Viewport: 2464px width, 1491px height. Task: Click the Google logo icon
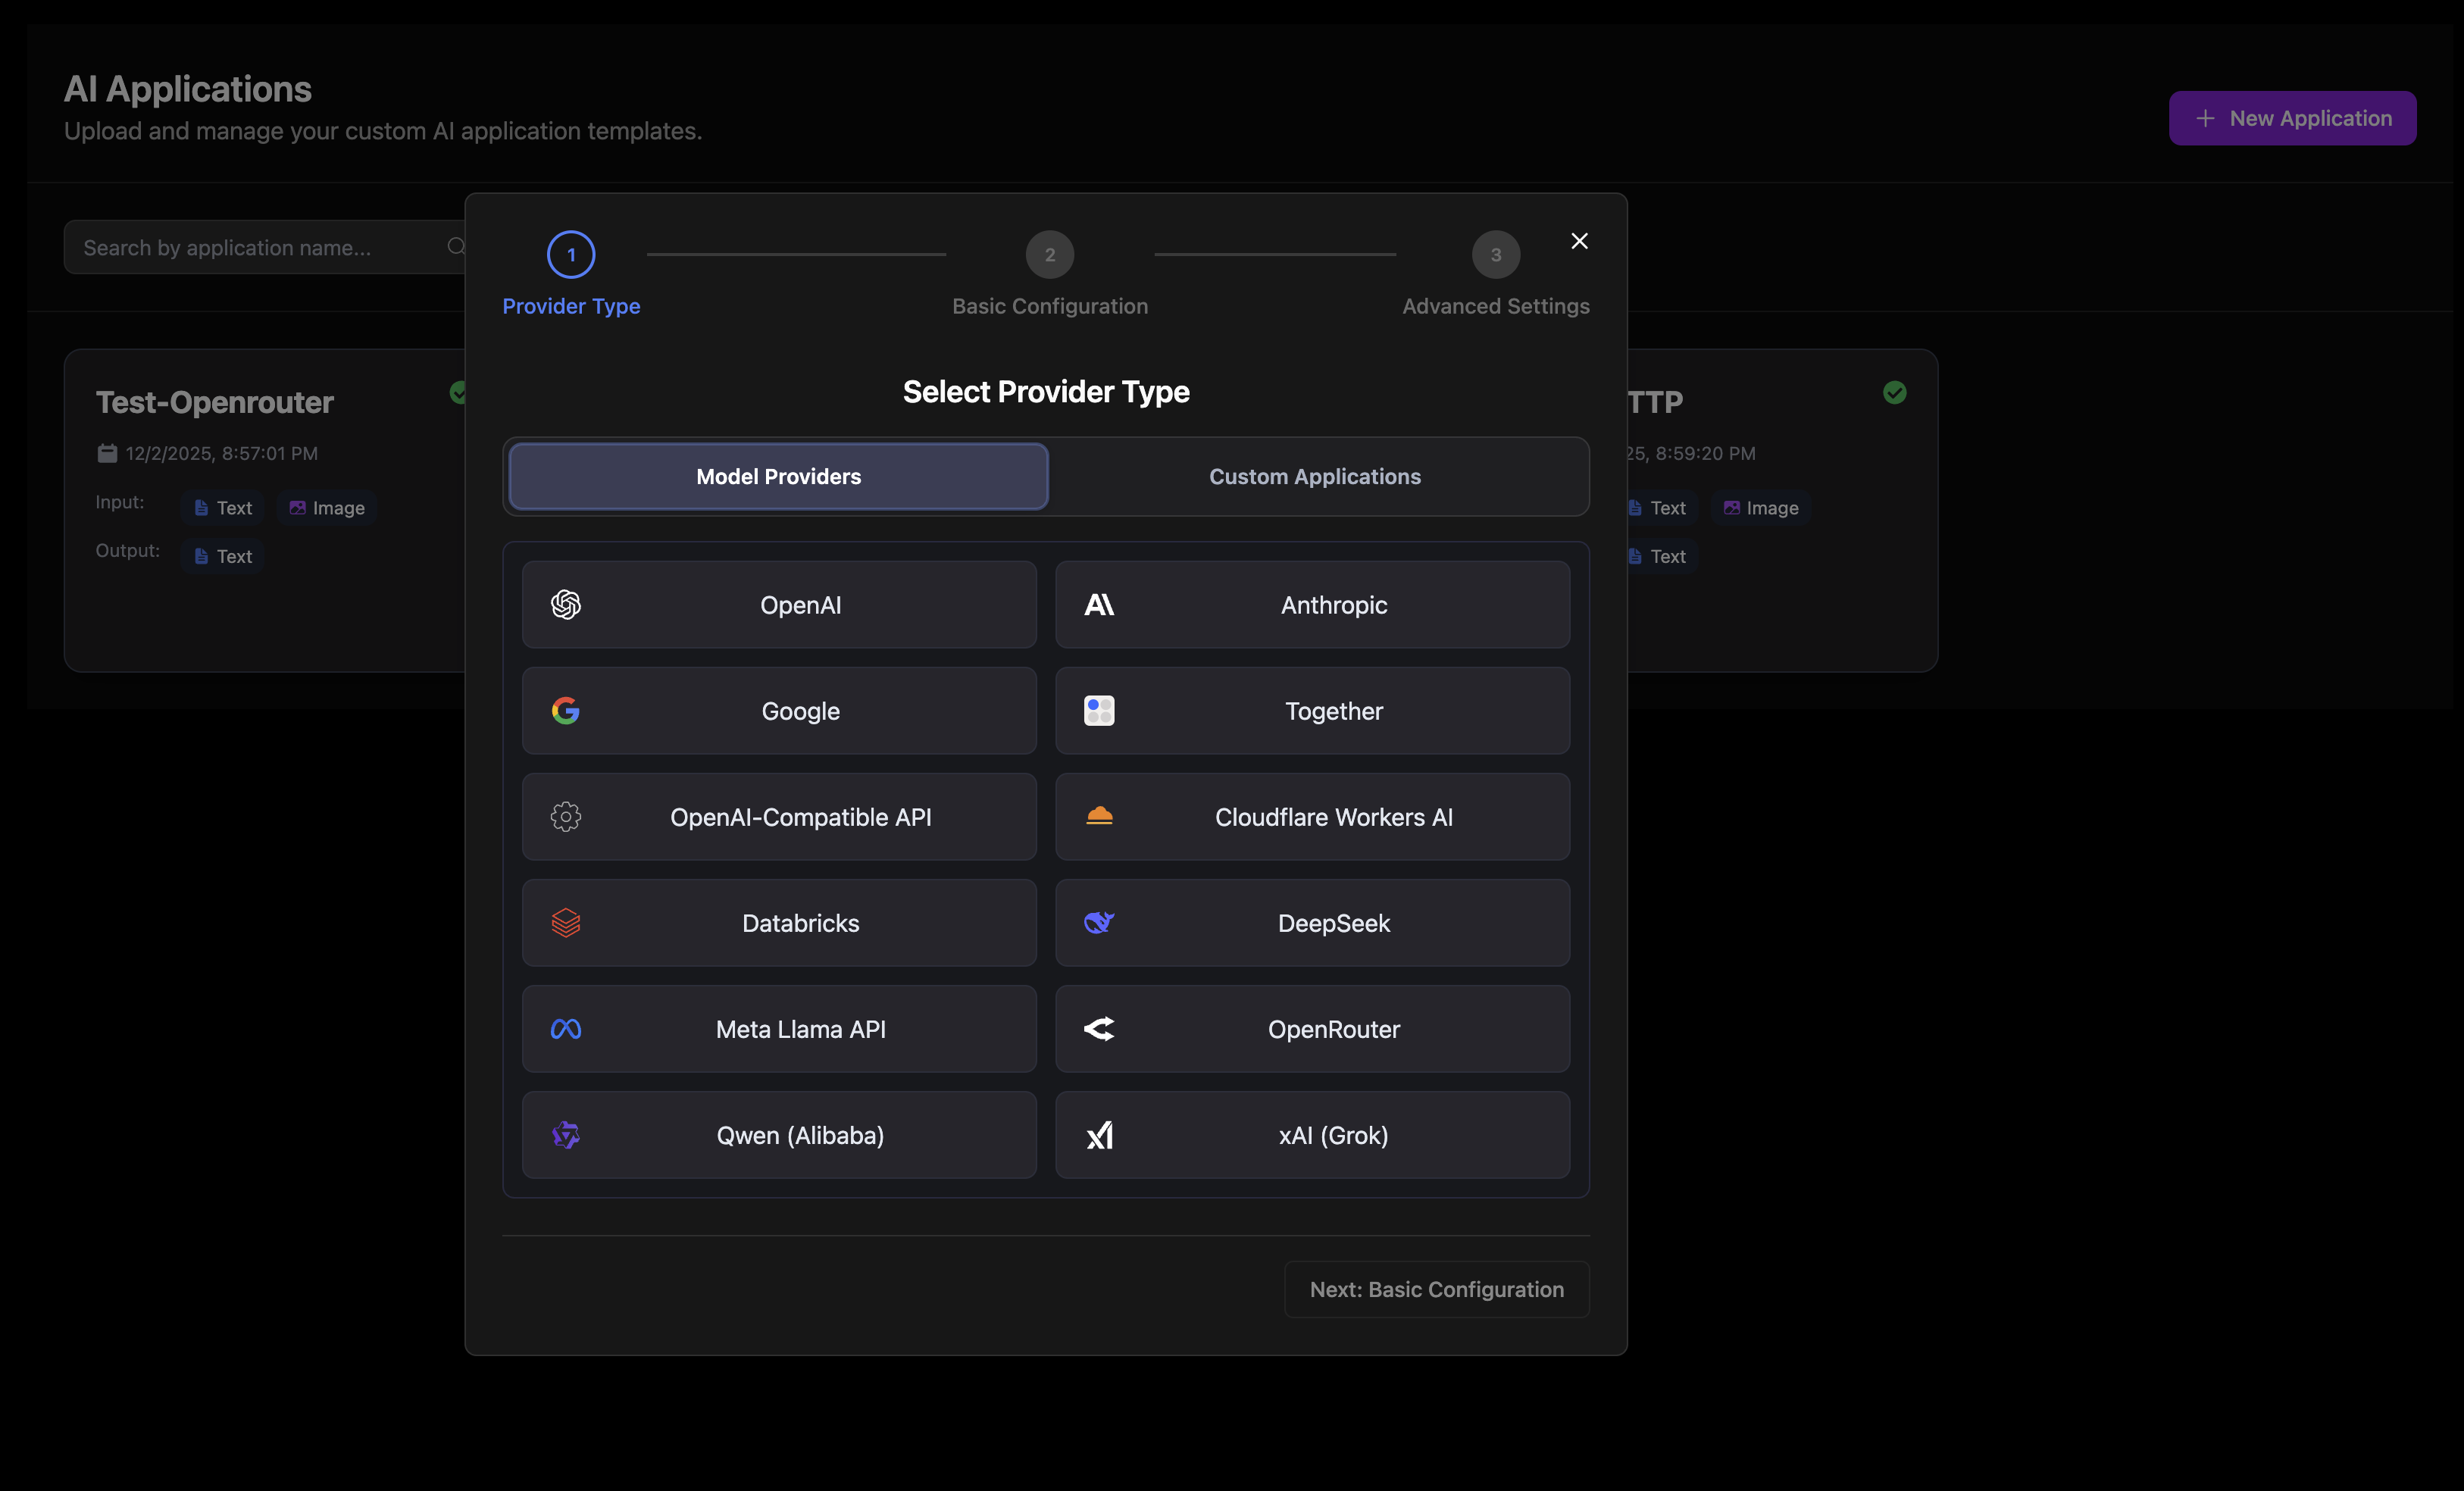coord(566,711)
